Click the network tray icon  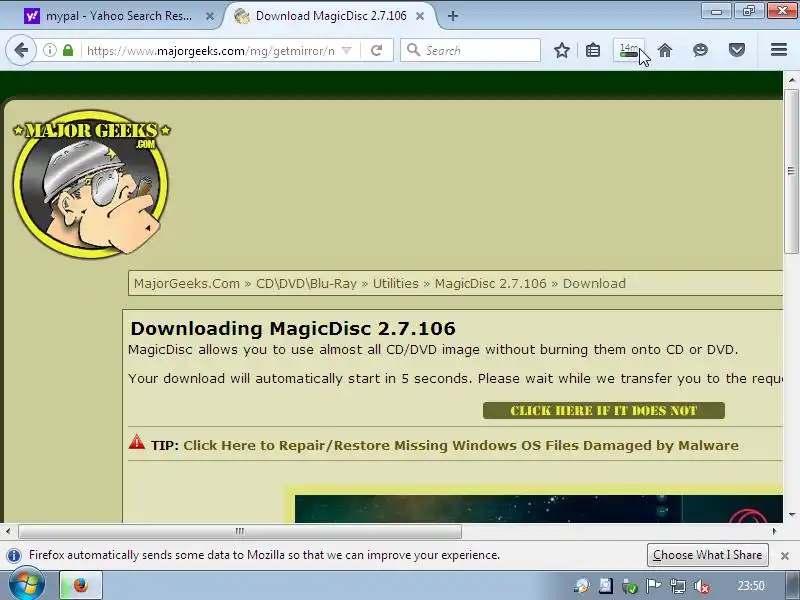(678, 586)
